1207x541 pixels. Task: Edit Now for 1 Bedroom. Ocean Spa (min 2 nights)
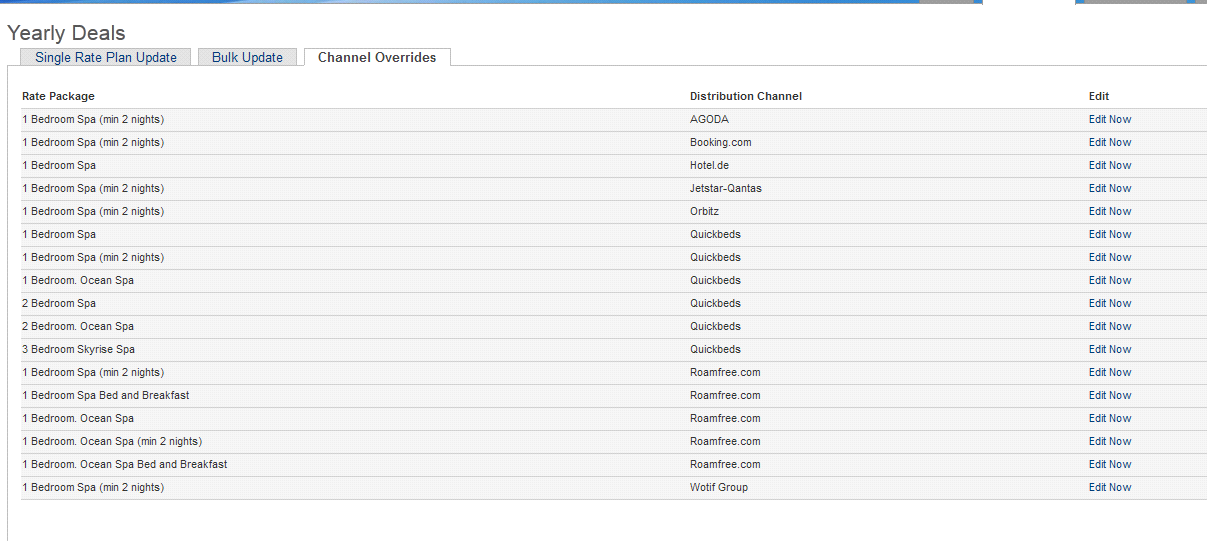(x=1110, y=441)
